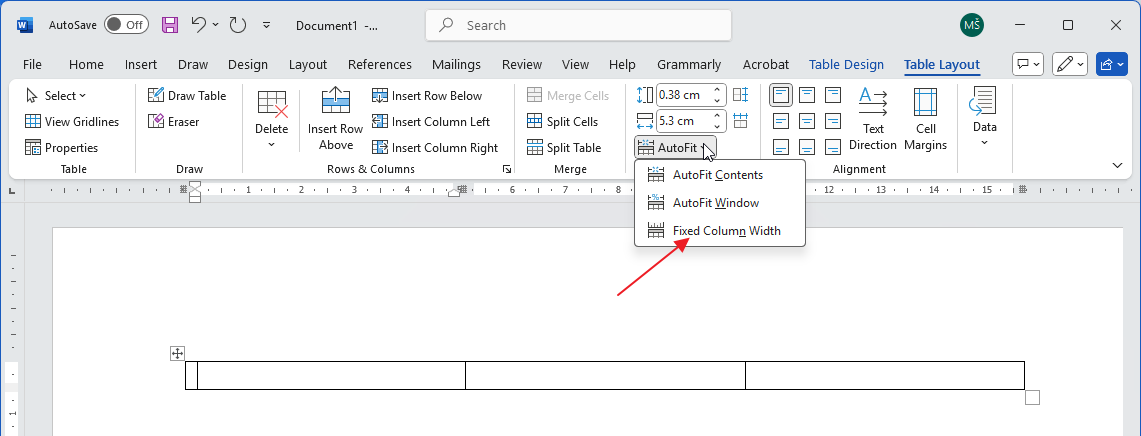
Task: Open Rows & Columns dialog launcher
Action: coord(506,170)
